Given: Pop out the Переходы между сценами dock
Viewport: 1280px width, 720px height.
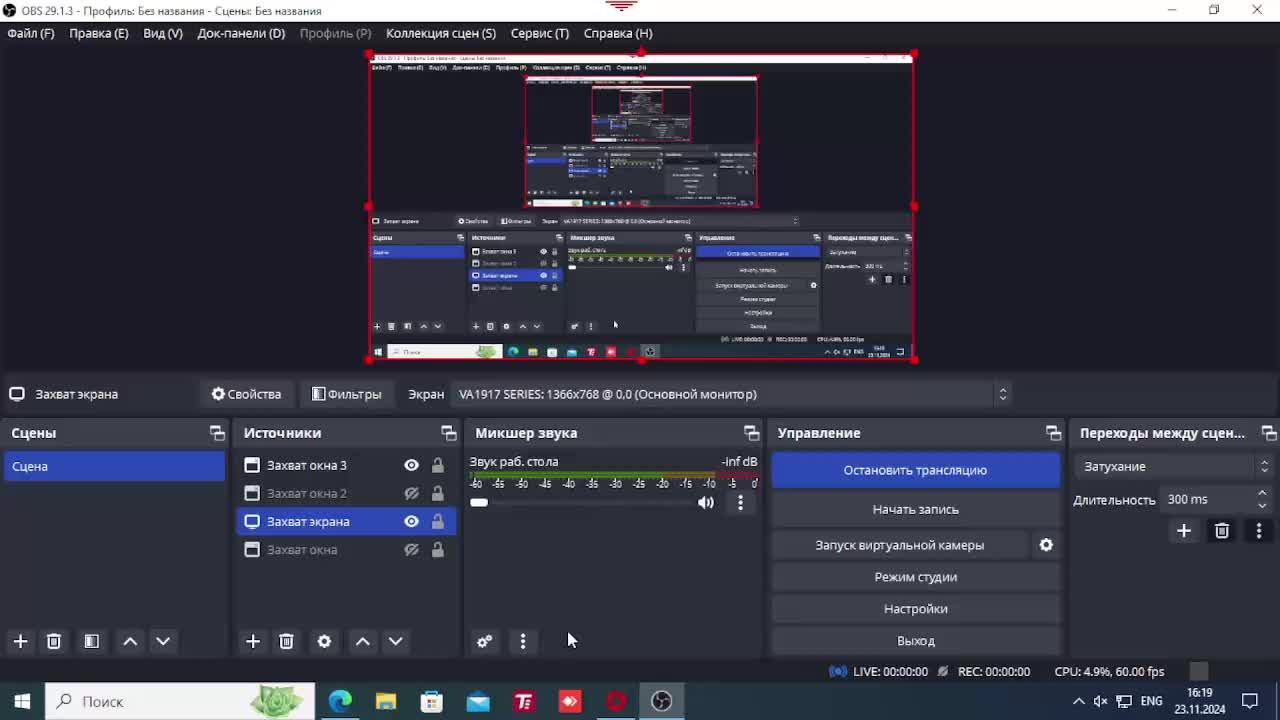Looking at the screenshot, I should click(x=1269, y=433).
